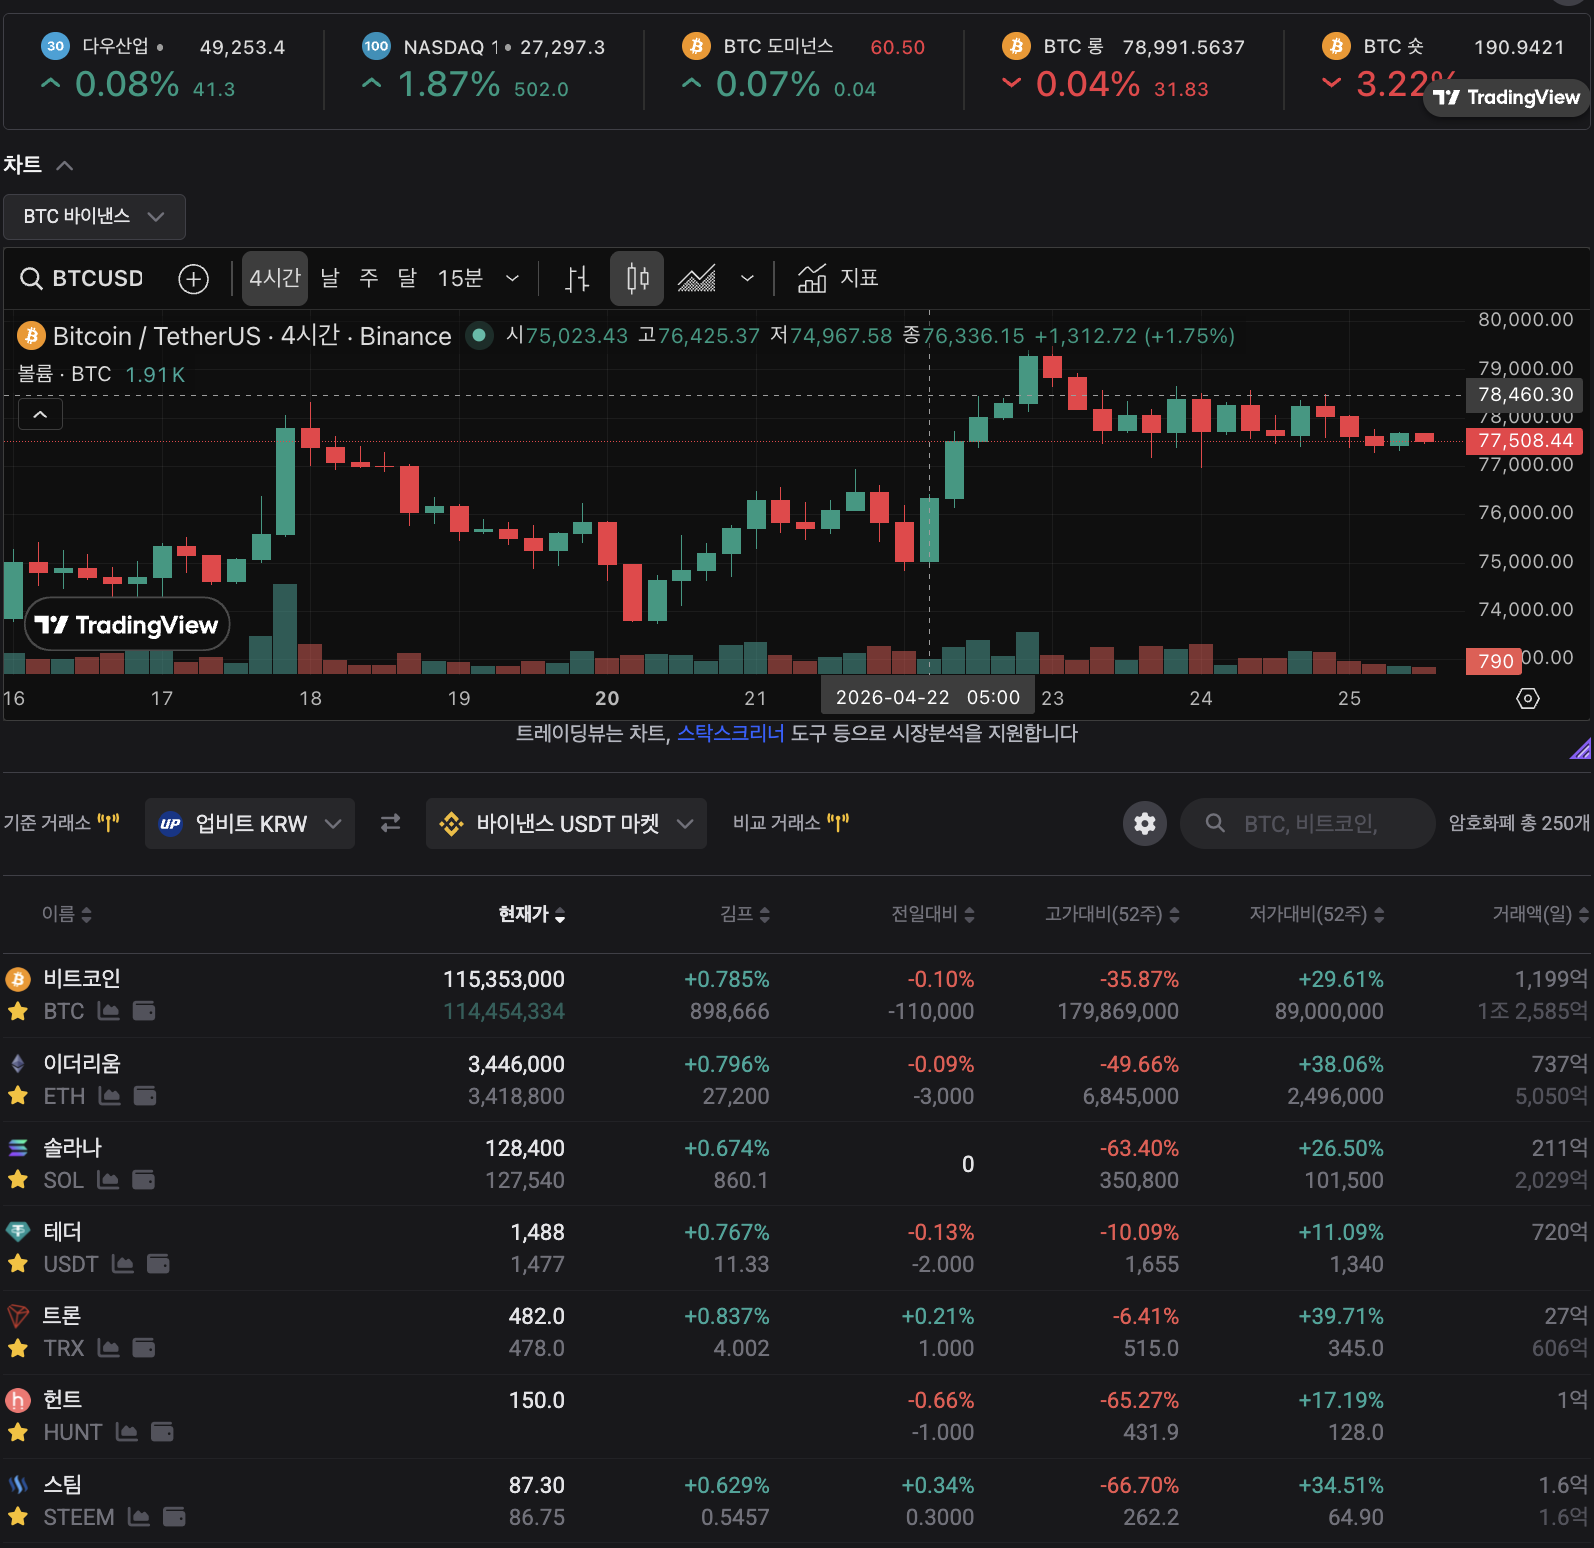Viewport: 1594px width, 1548px height.
Task: Open the 바이낸스 USDT 마켓 dropdown
Action: [566, 823]
